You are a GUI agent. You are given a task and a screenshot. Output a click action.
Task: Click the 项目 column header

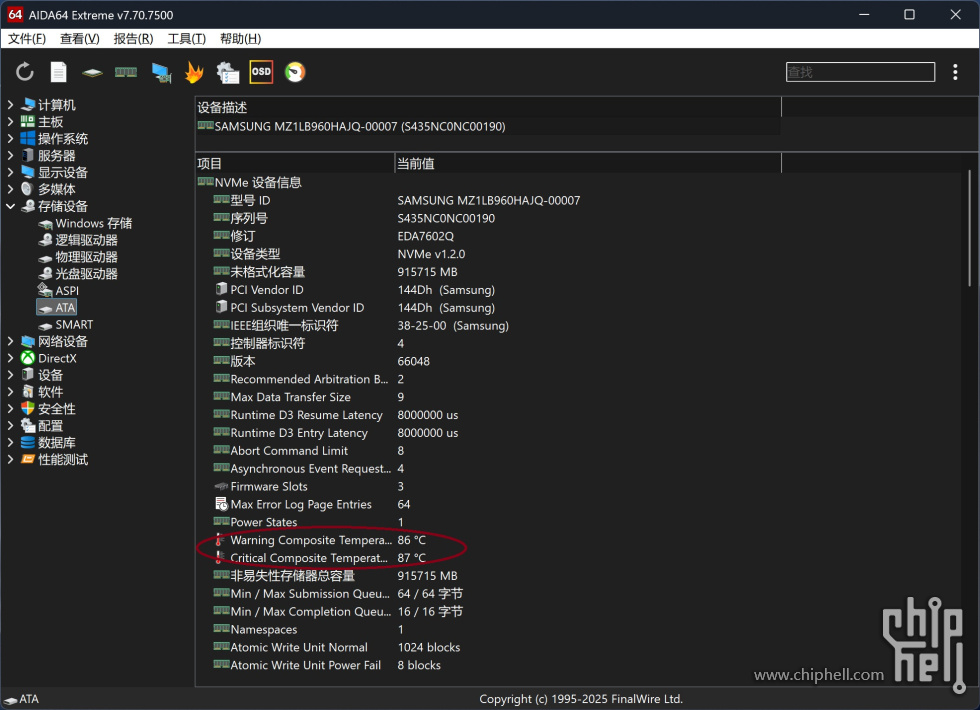pyautogui.click(x=295, y=164)
